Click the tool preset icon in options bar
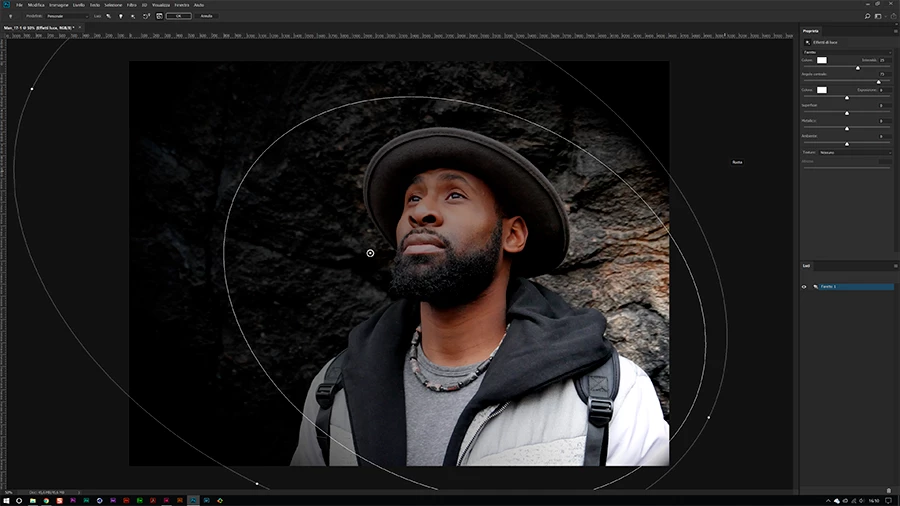 pyautogui.click(x=10, y=16)
